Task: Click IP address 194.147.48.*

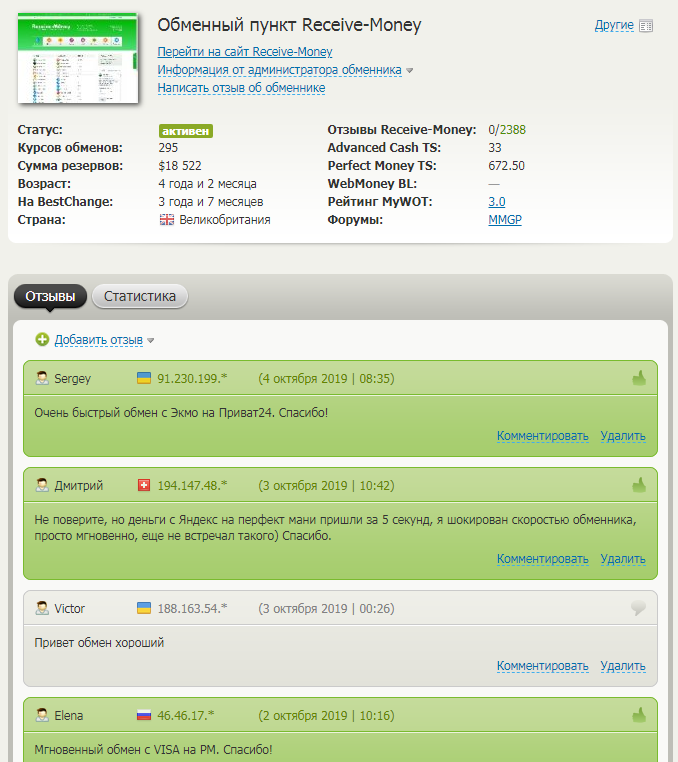Action: [x=192, y=485]
